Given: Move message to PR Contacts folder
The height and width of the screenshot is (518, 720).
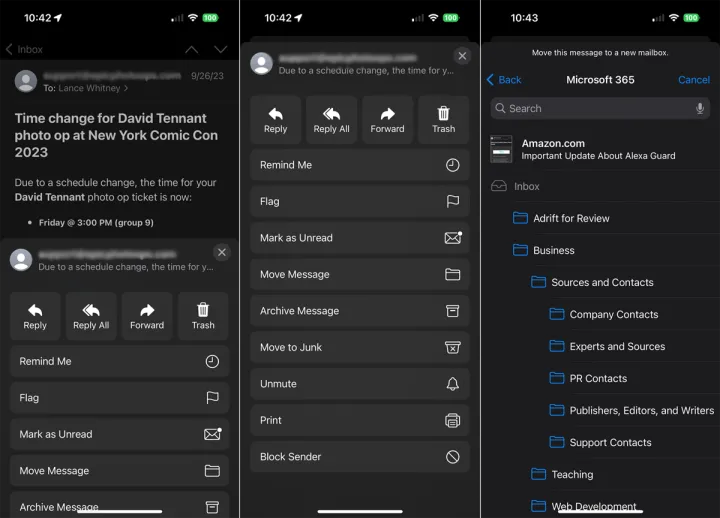Looking at the screenshot, I should [x=598, y=378].
